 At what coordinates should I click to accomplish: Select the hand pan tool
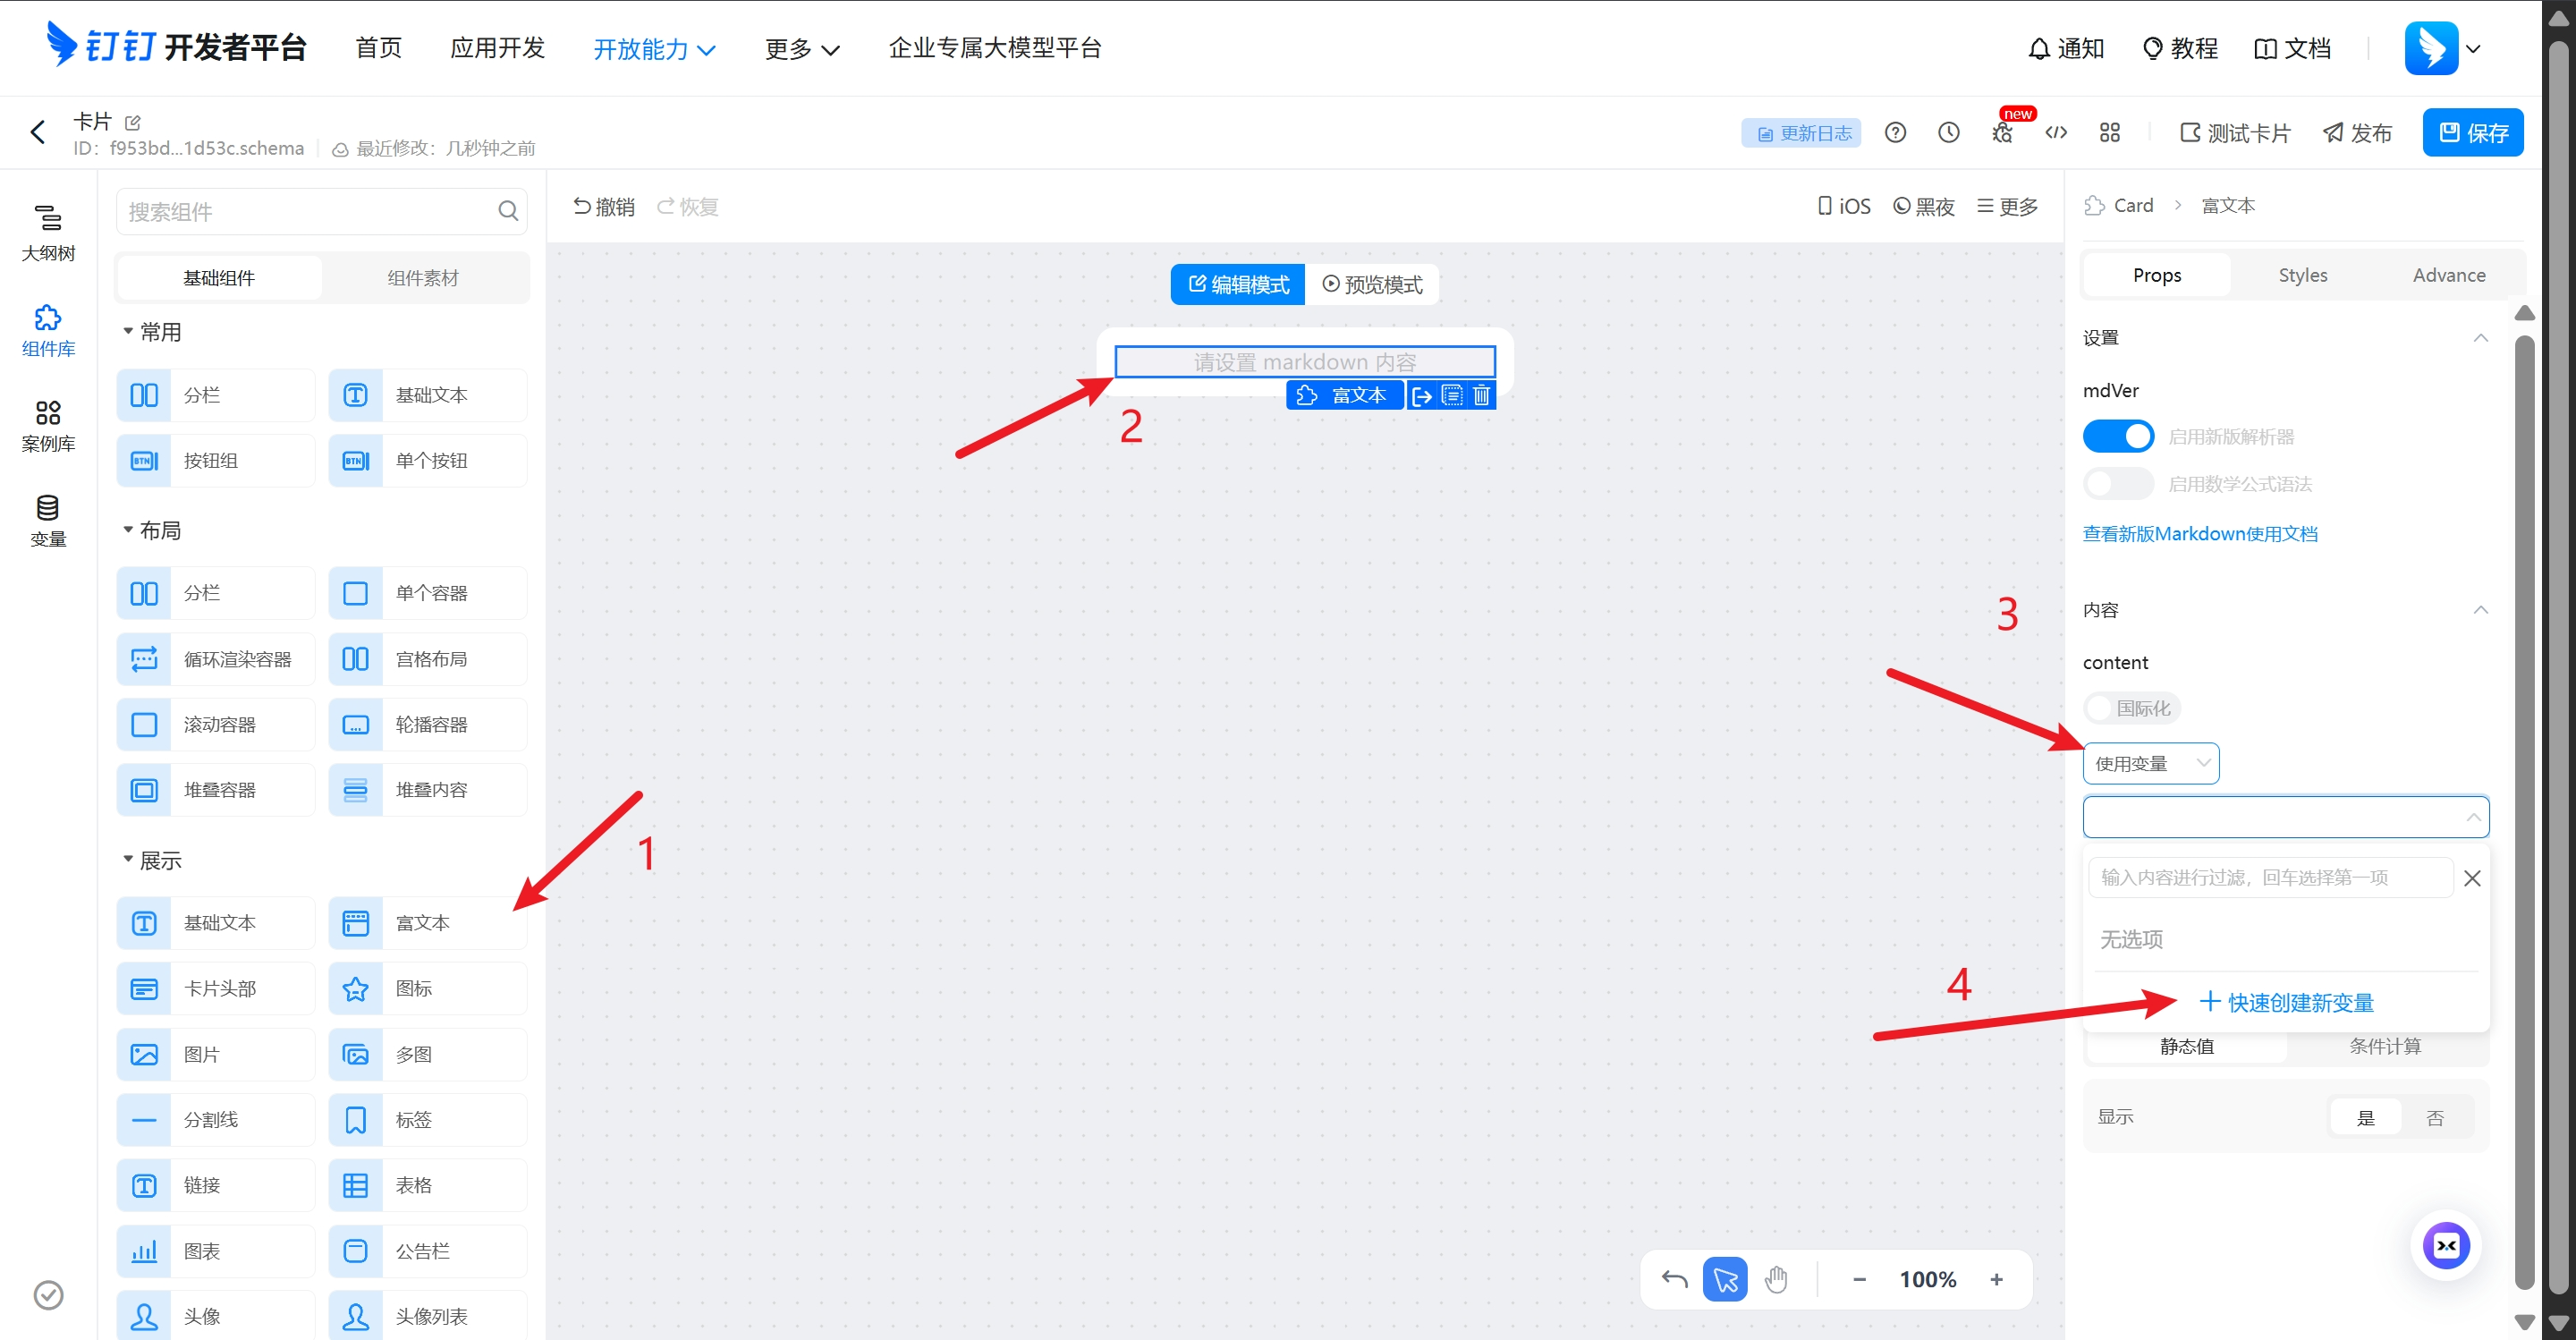click(1776, 1279)
